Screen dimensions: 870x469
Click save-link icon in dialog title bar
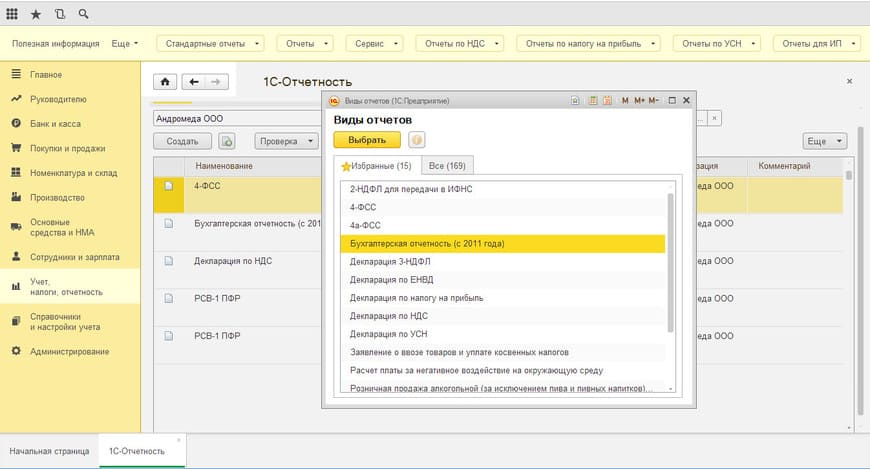pyautogui.click(x=575, y=100)
